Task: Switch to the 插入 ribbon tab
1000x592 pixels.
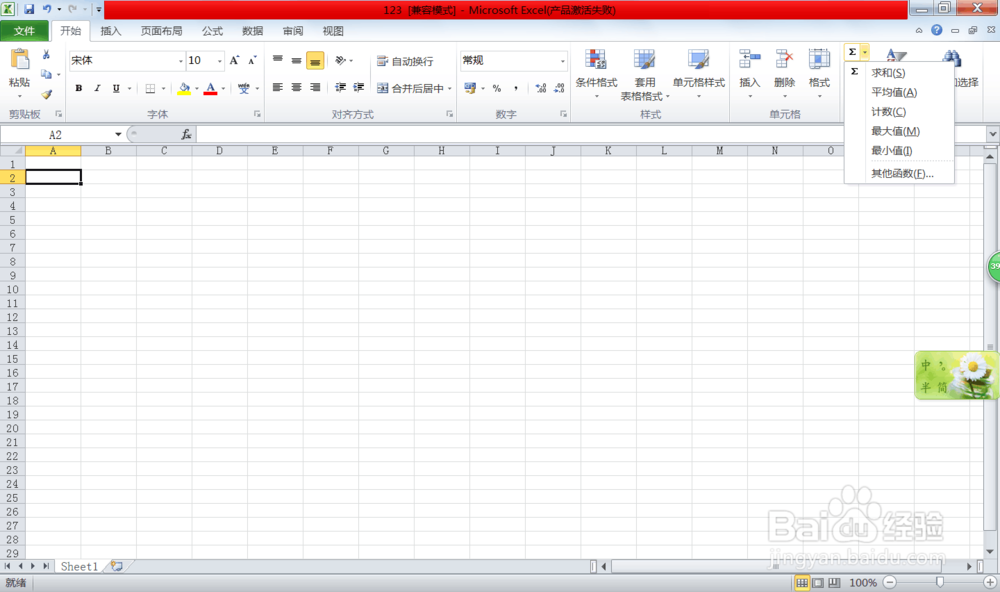Action: (110, 31)
